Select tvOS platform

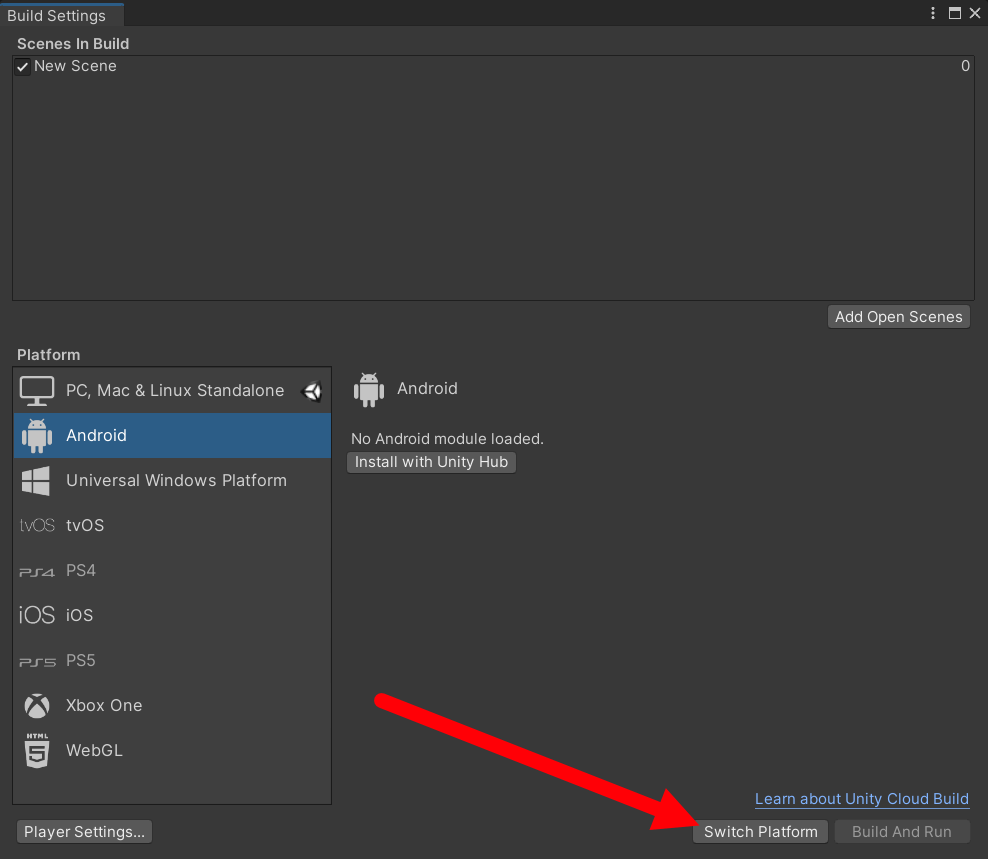click(172, 526)
